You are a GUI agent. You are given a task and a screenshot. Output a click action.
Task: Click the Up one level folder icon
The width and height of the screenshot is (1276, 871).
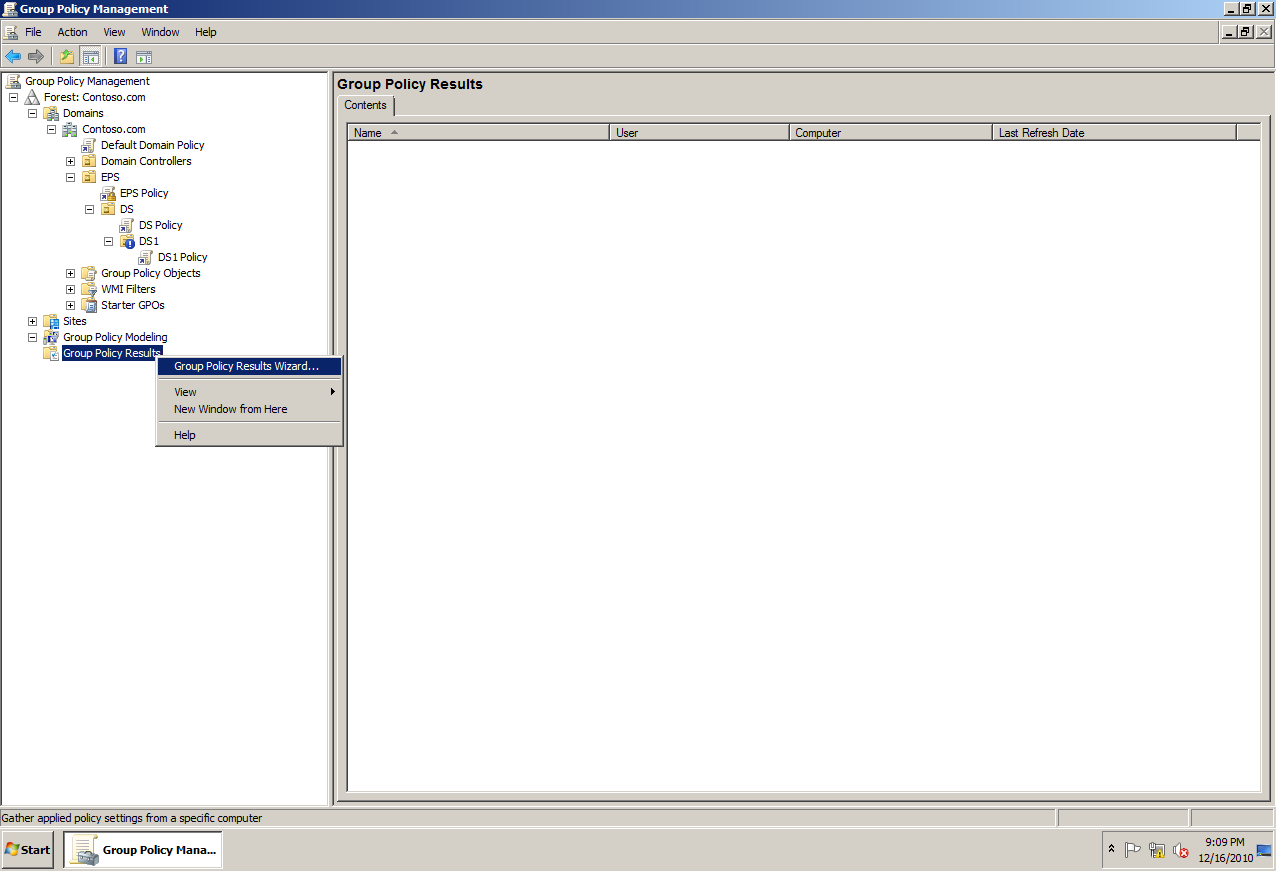(x=66, y=56)
